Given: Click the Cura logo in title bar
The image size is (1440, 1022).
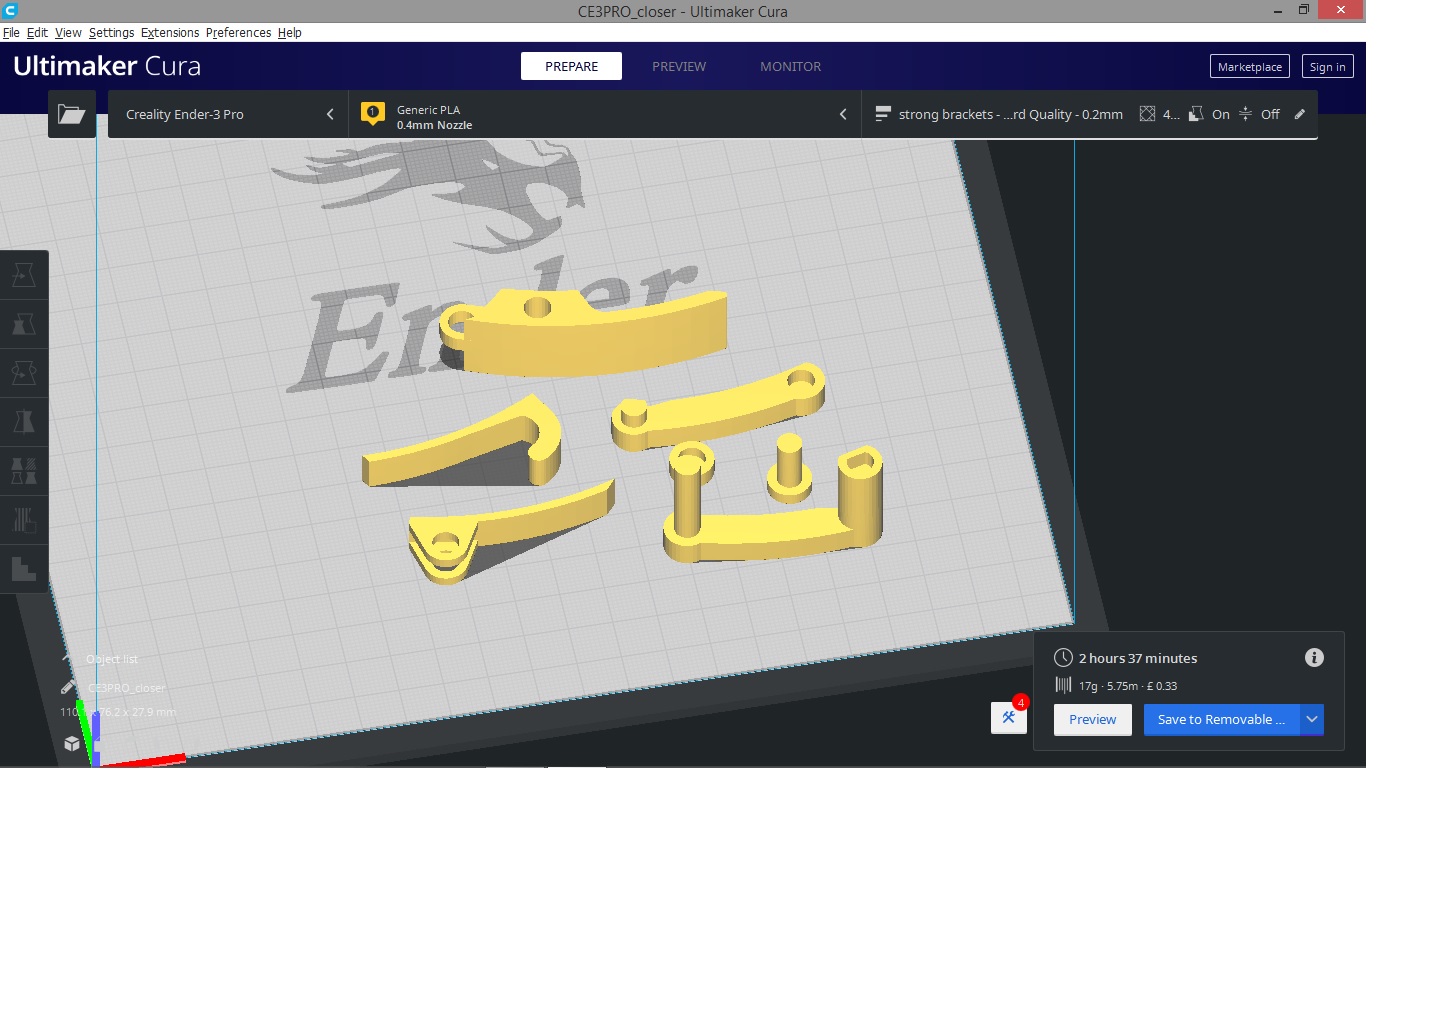Looking at the screenshot, I should (x=10, y=10).
